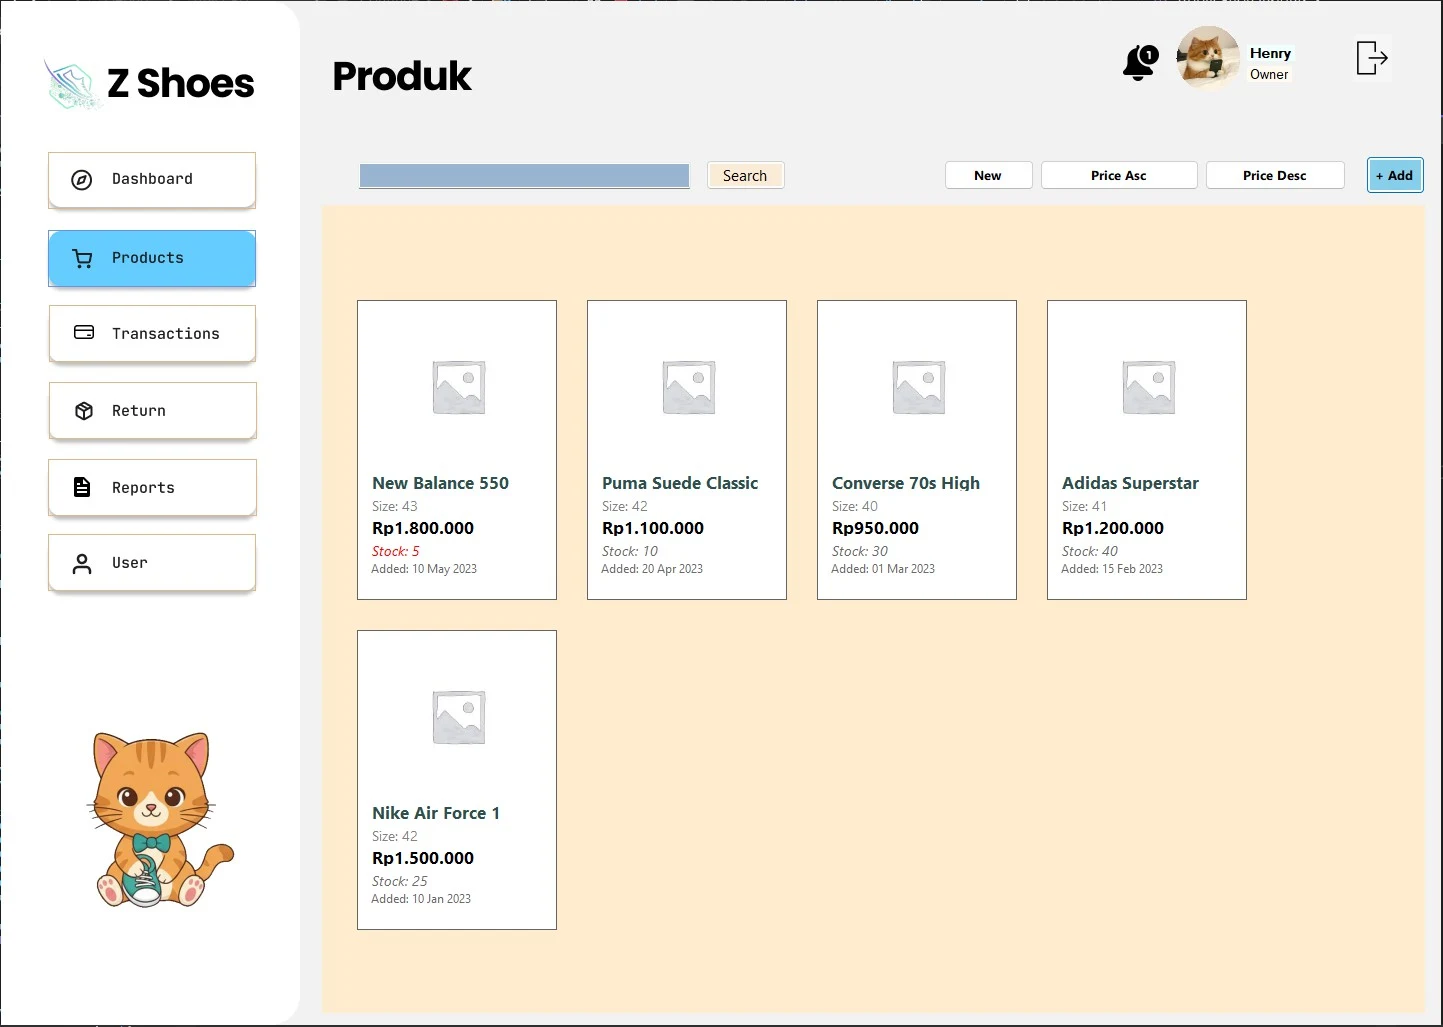Select the New Balance 550 product title
Image resolution: width=1443 pixels, height=1027 pixels.
440,483
